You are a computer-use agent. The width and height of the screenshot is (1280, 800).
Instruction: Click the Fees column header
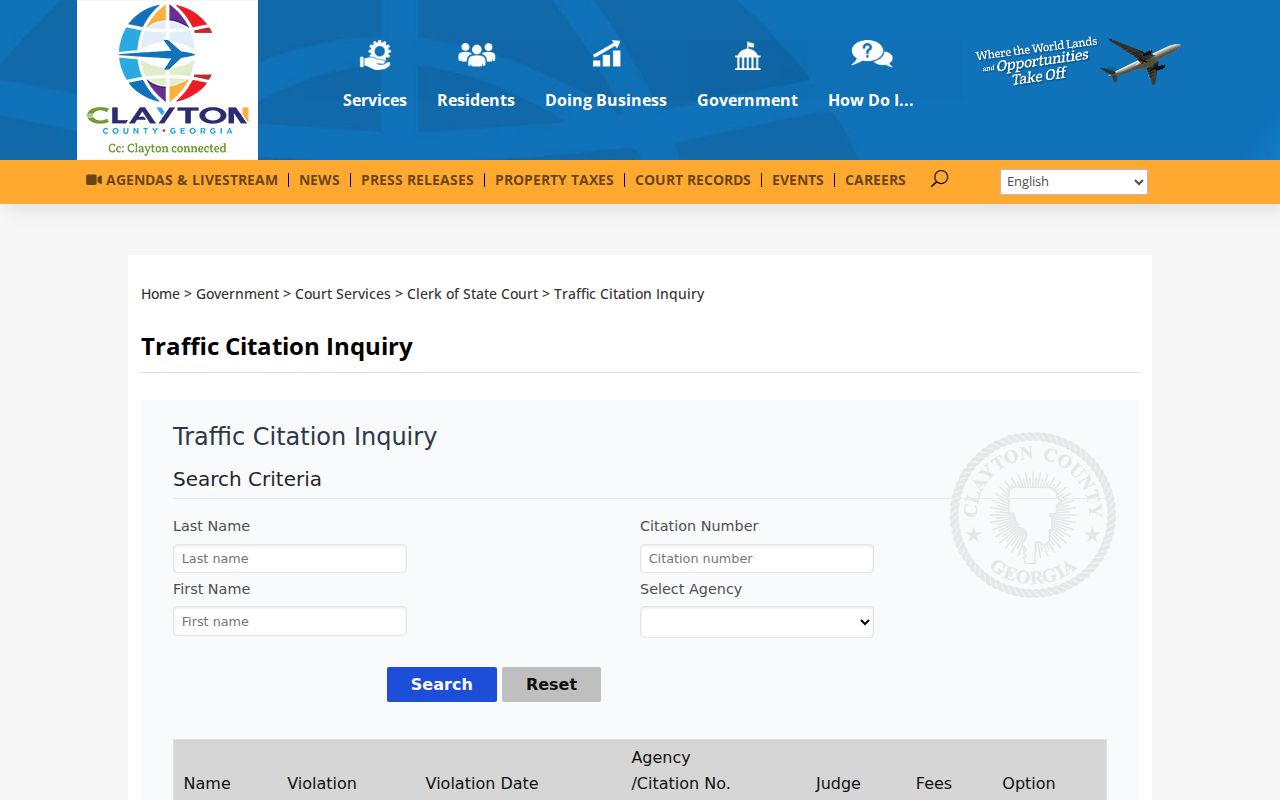pos(934,783)
